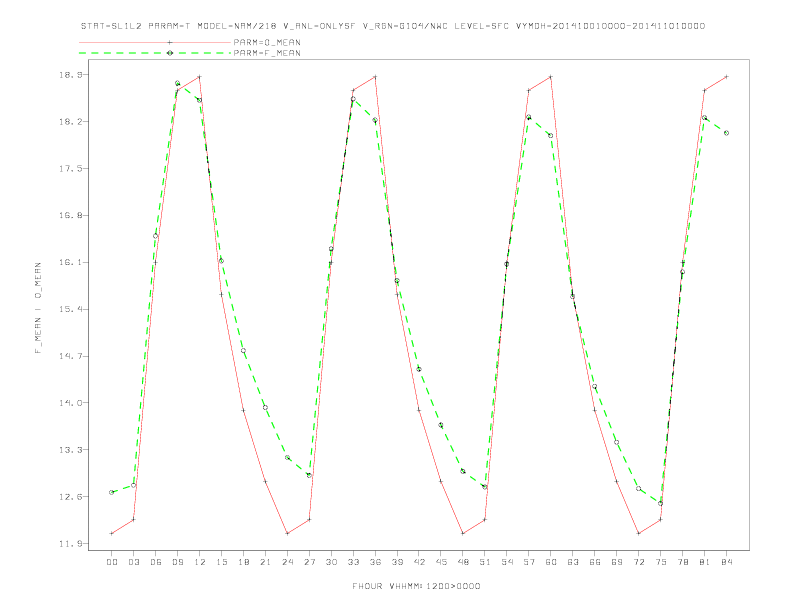
Task: Click x-axis forecast hour label 63
Action: (573, 562)
